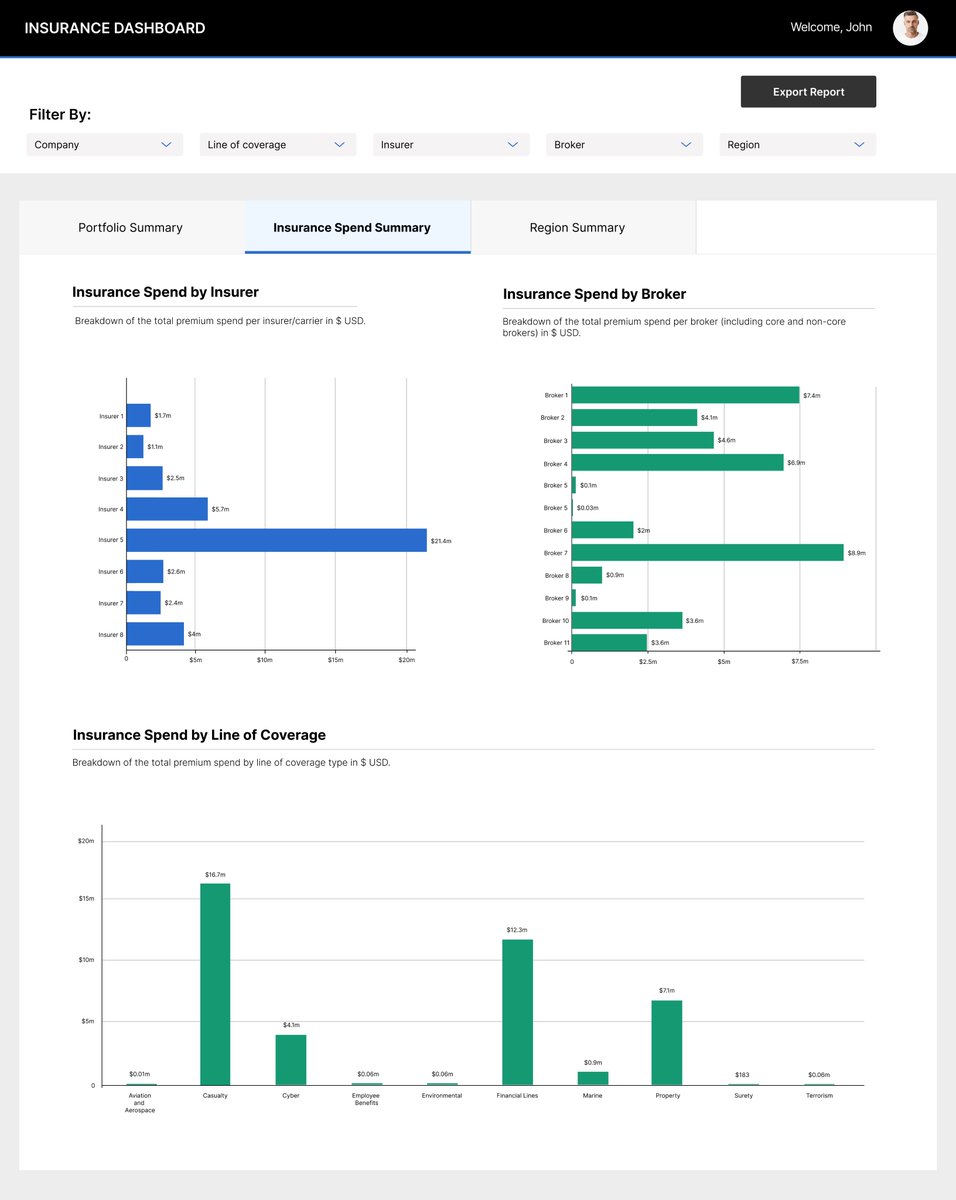Expand the Line of coverage filter
Image resolution: width=956 pixels, height=1200 pixels.
pos(278,145)
